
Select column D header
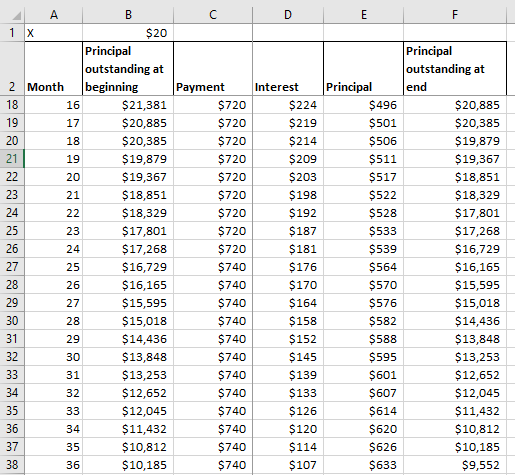(x=288, y=15)
